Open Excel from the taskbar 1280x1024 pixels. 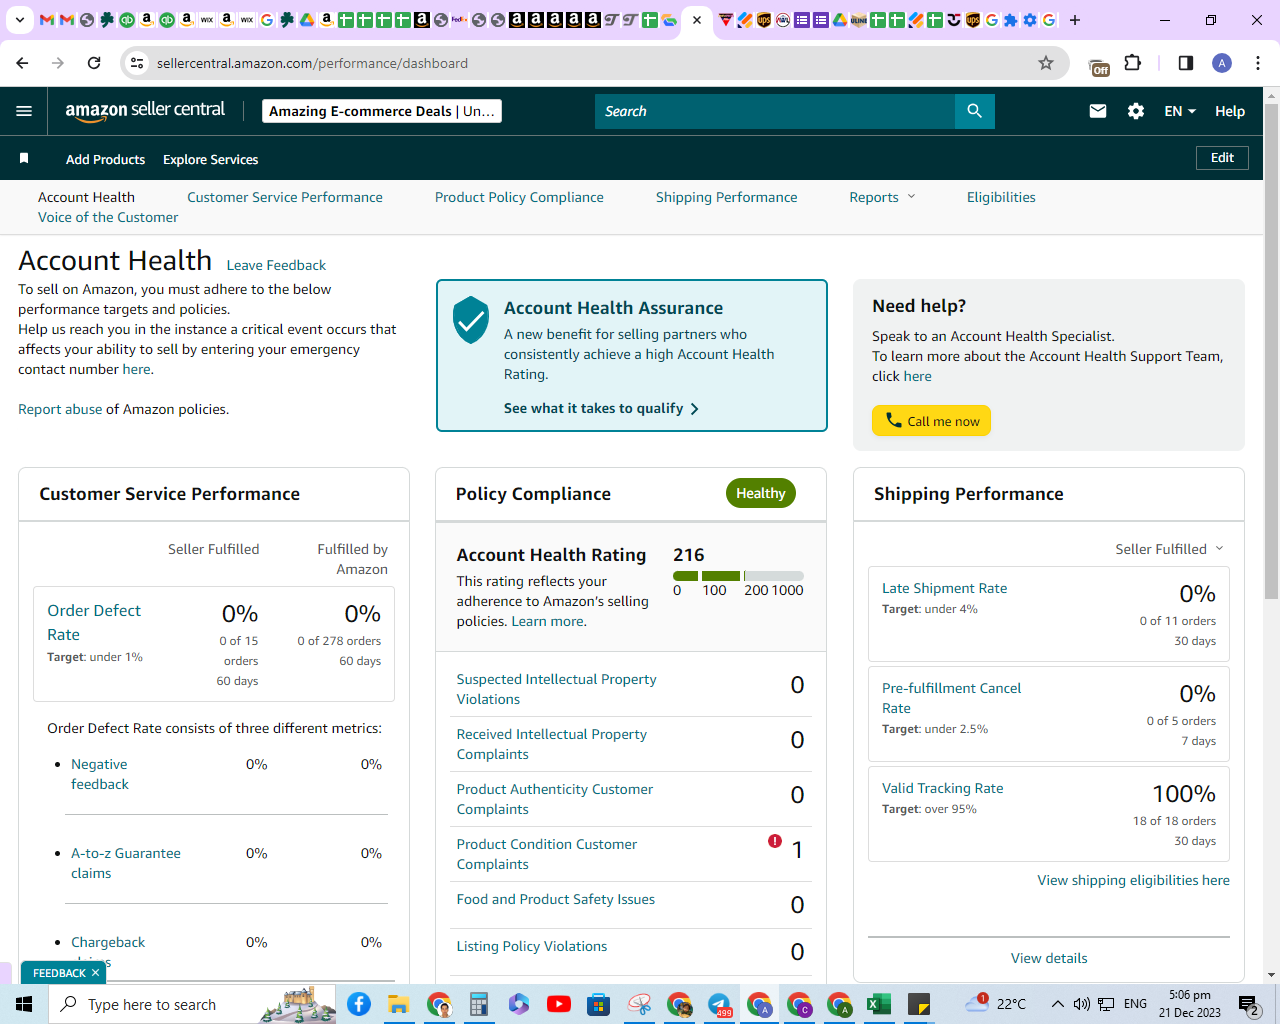click(879, 1004)
